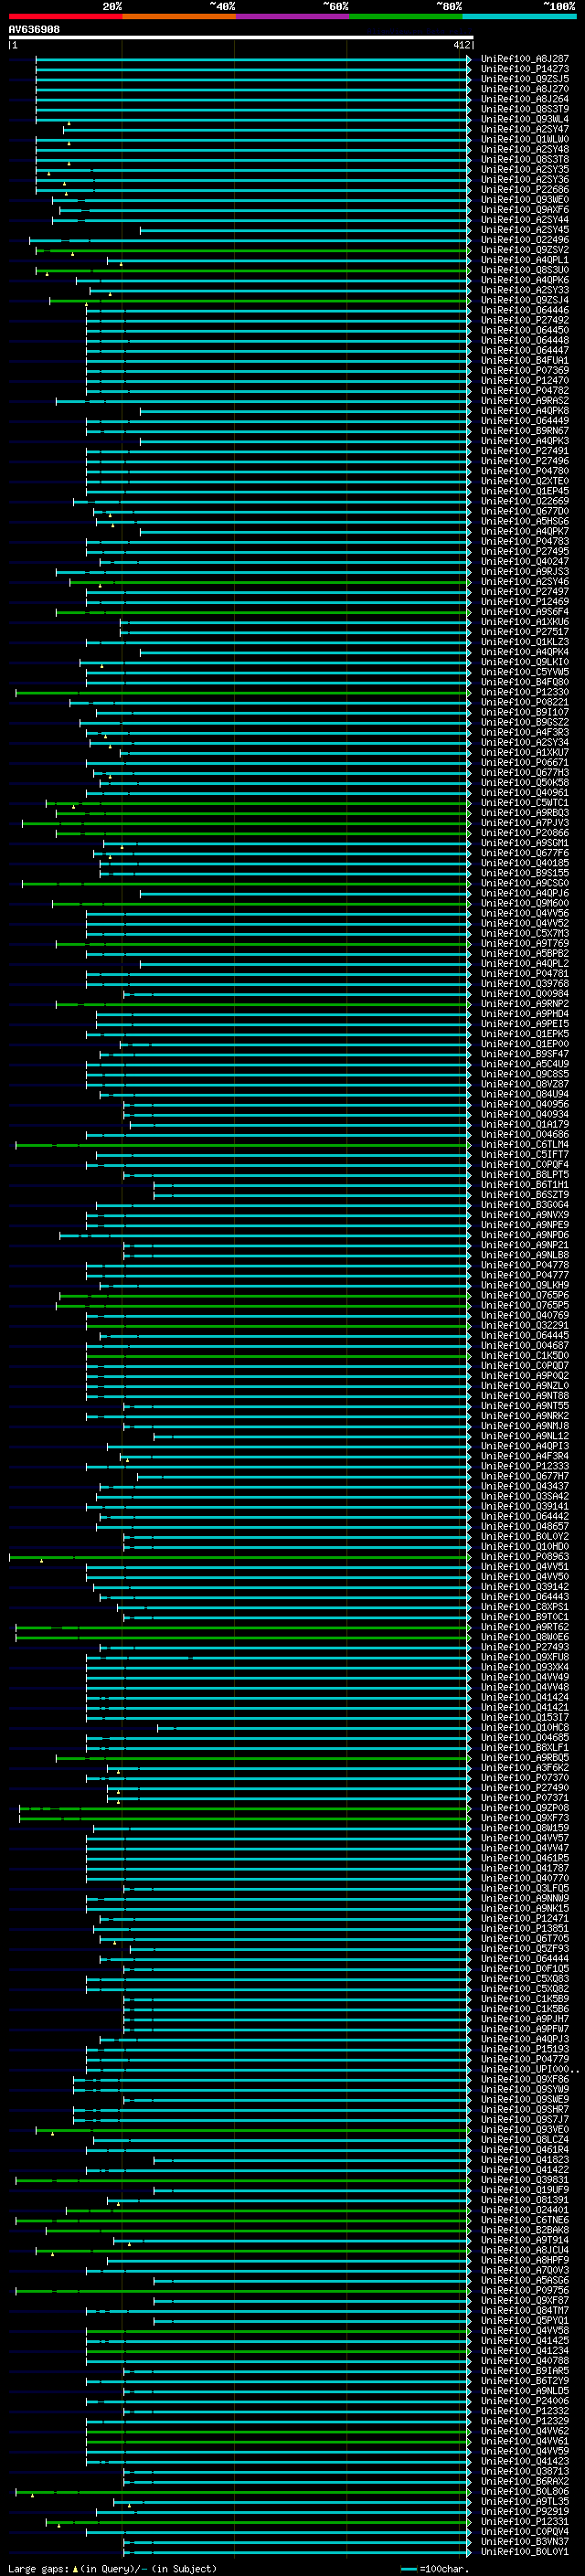585x2576 pixels.
Task: Open hit UniRef100_A8J287
Action: coord(525,59)
